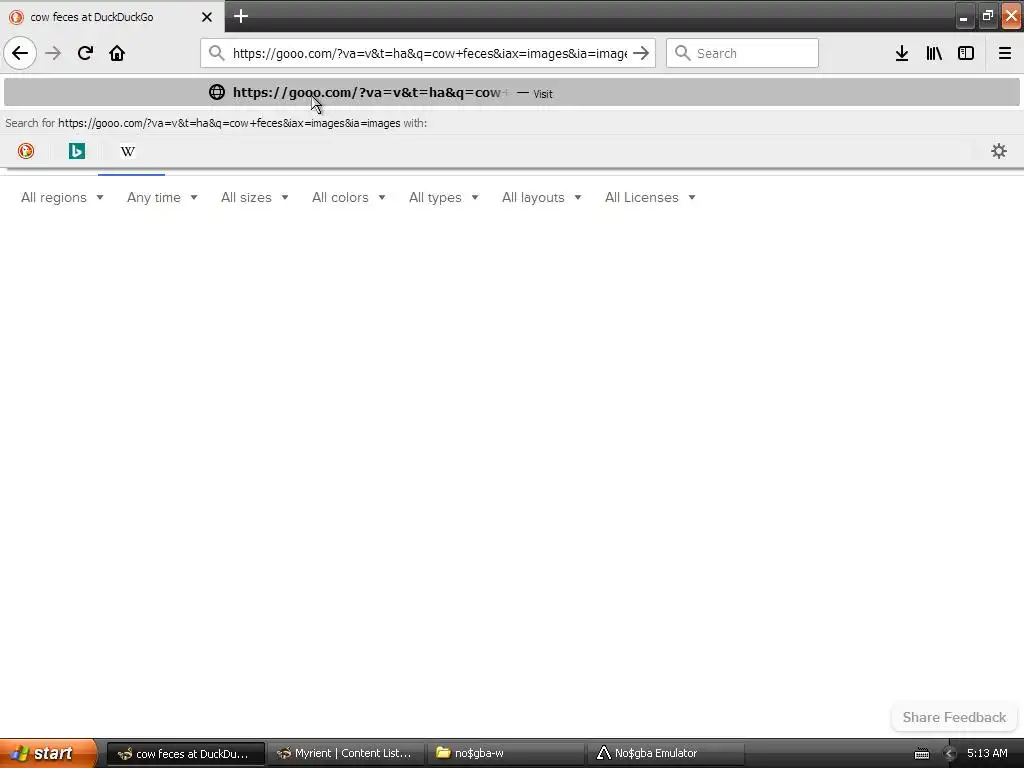Close the cow feces DuckDuckGo tab
This screenshot has width=1024, height=768.
207,17
